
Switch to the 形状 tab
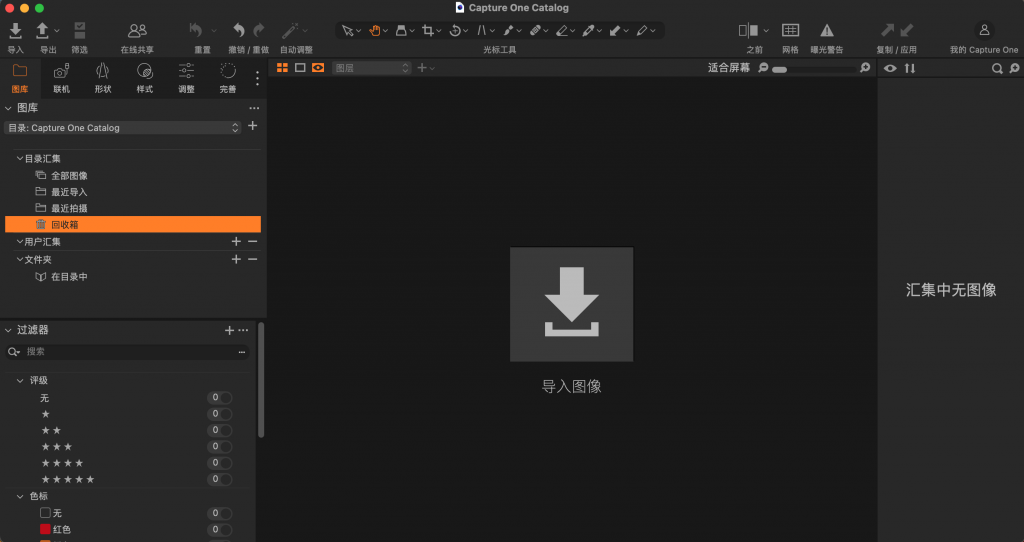click(x=103, y=78)
